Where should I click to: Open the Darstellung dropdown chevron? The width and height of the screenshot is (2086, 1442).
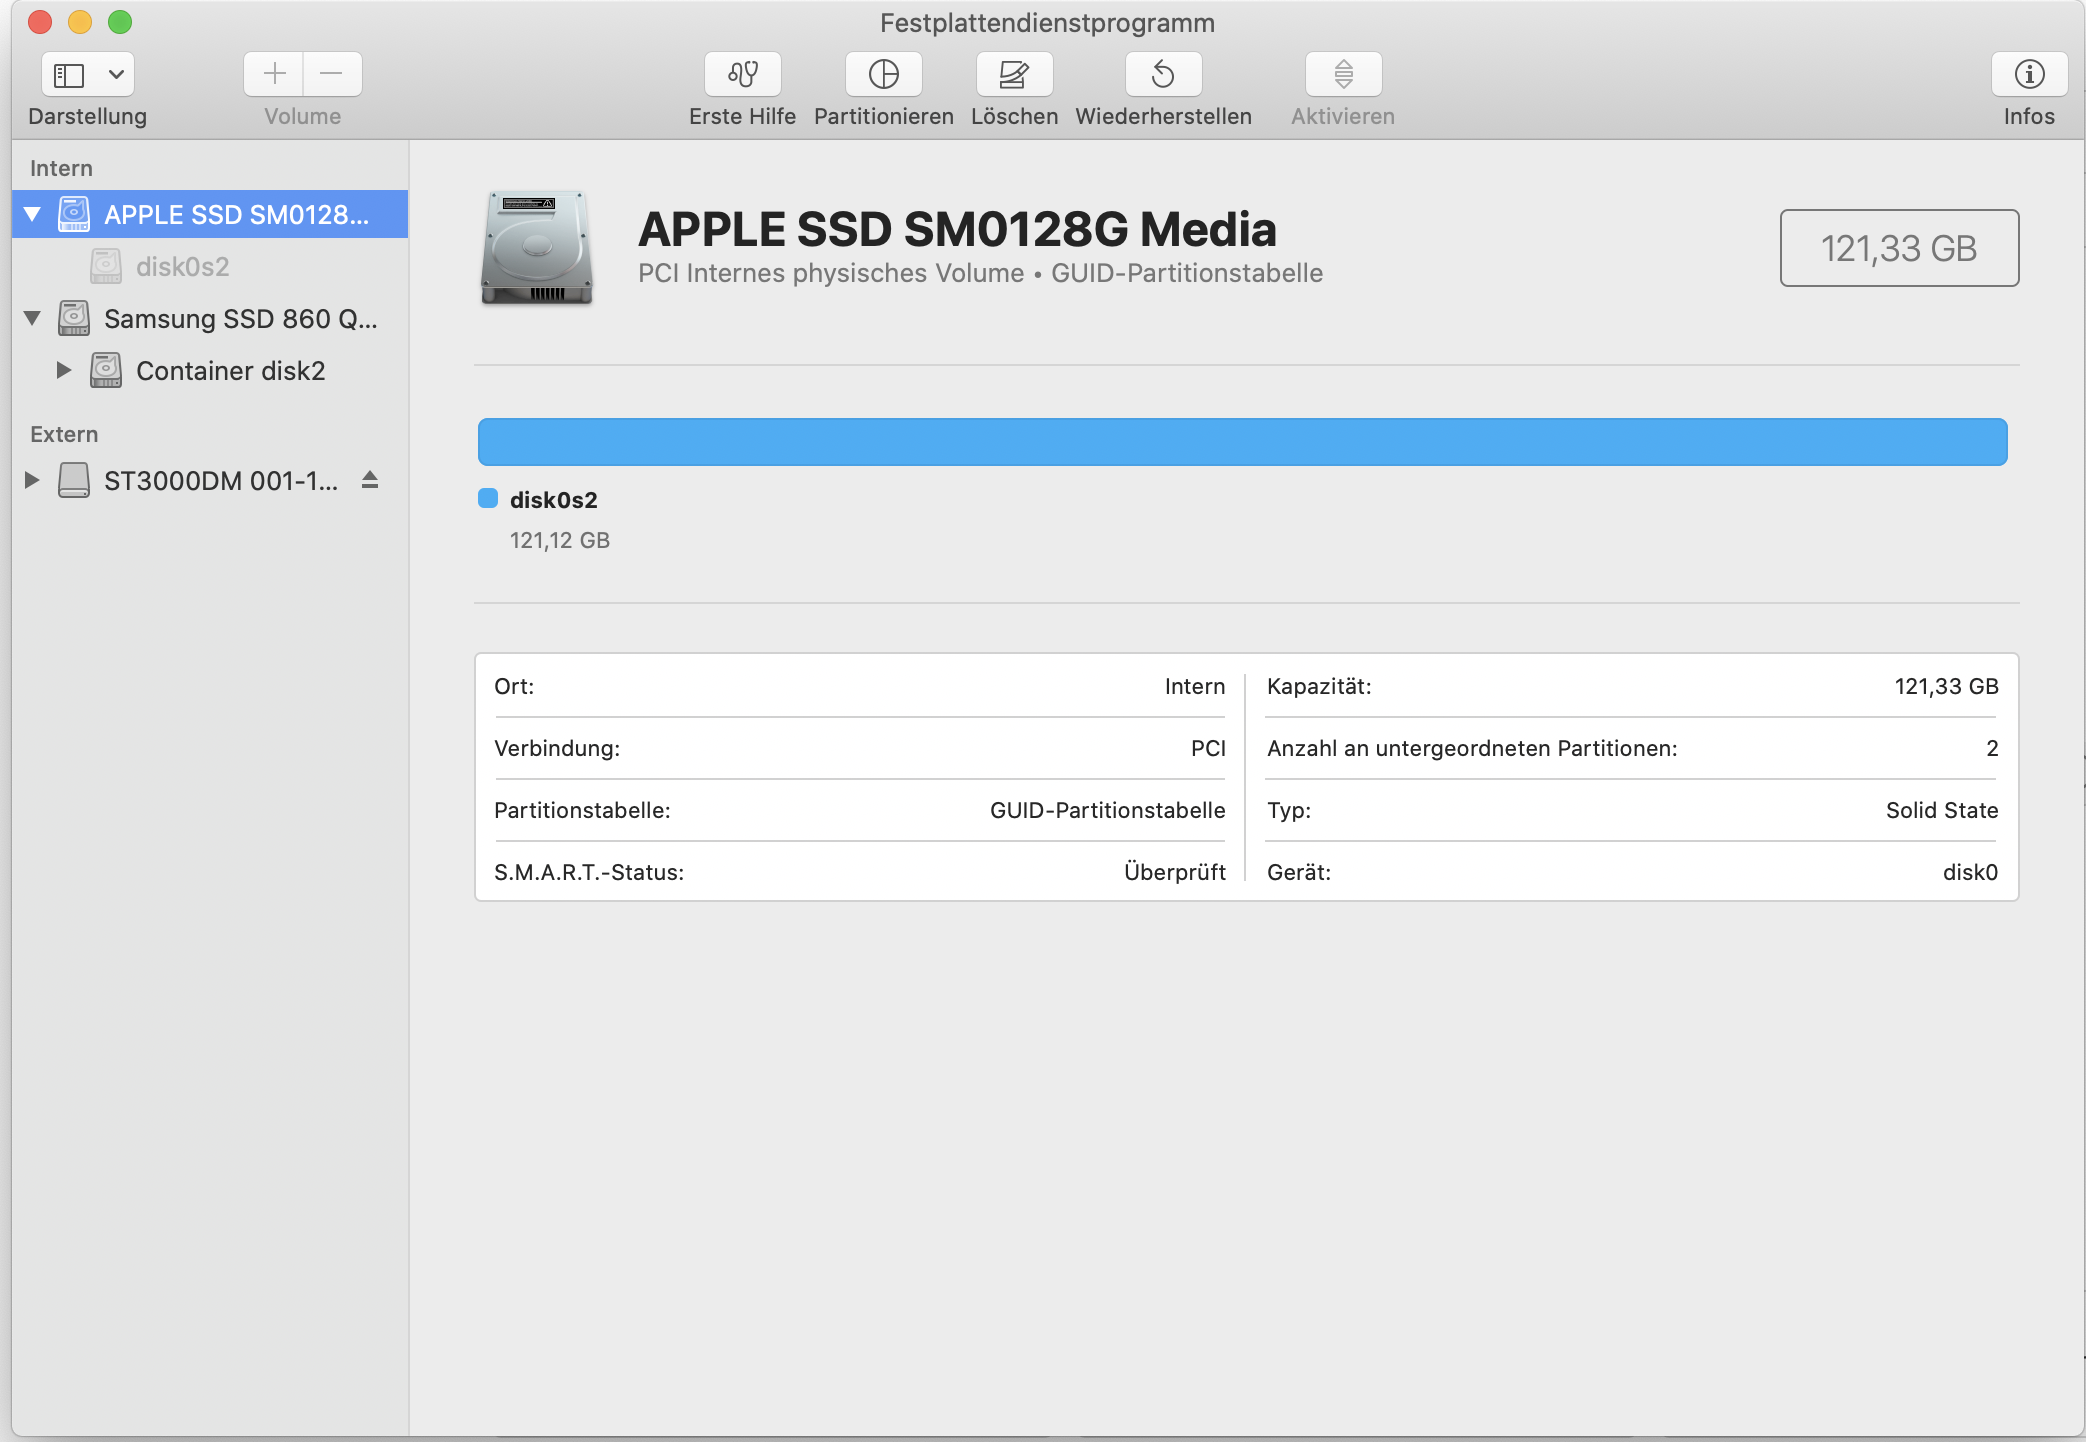[x=116, y=74]
